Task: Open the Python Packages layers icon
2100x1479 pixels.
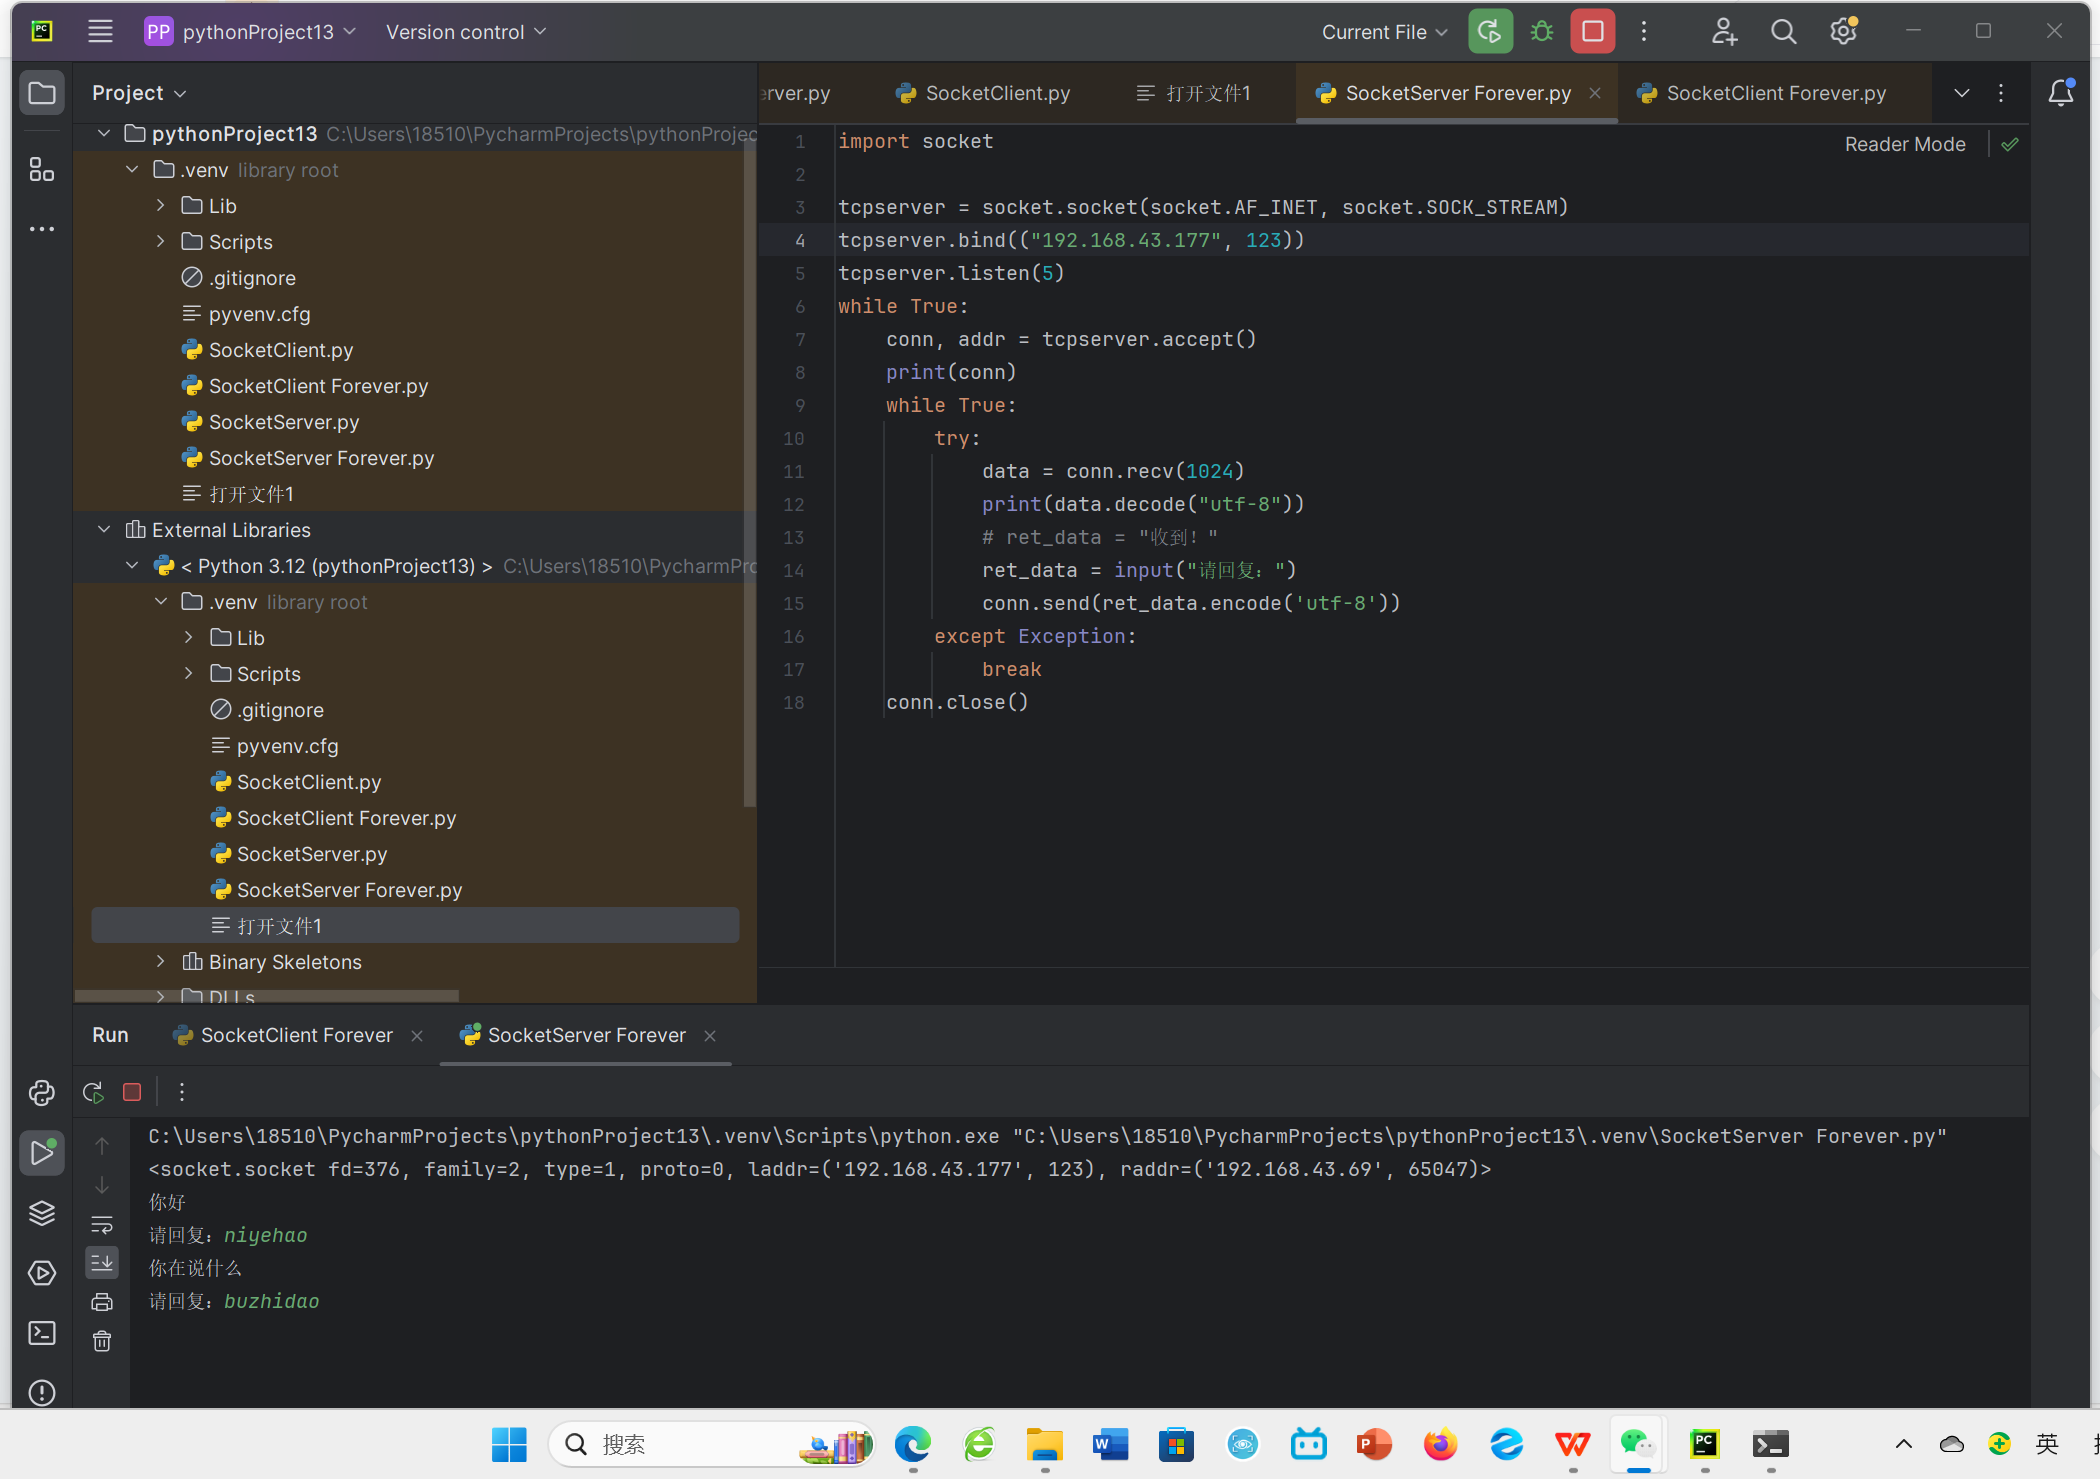Action: click(x=42, y=1213)
